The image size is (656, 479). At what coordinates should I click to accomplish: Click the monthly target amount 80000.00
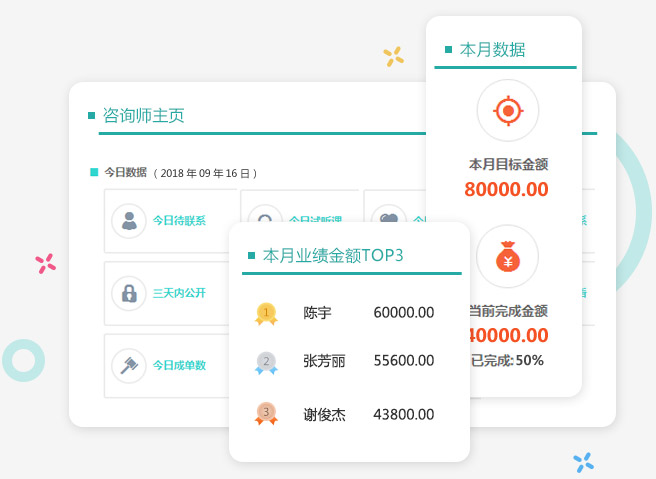click(506, 188)
